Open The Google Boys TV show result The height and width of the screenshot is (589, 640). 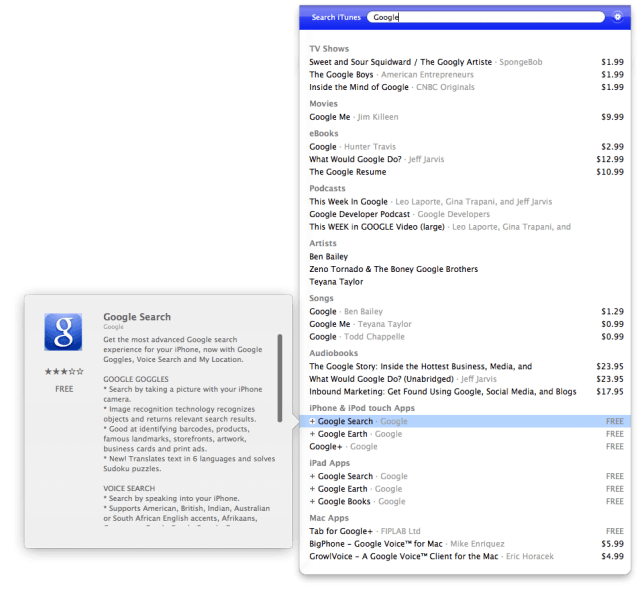[341, 74]
